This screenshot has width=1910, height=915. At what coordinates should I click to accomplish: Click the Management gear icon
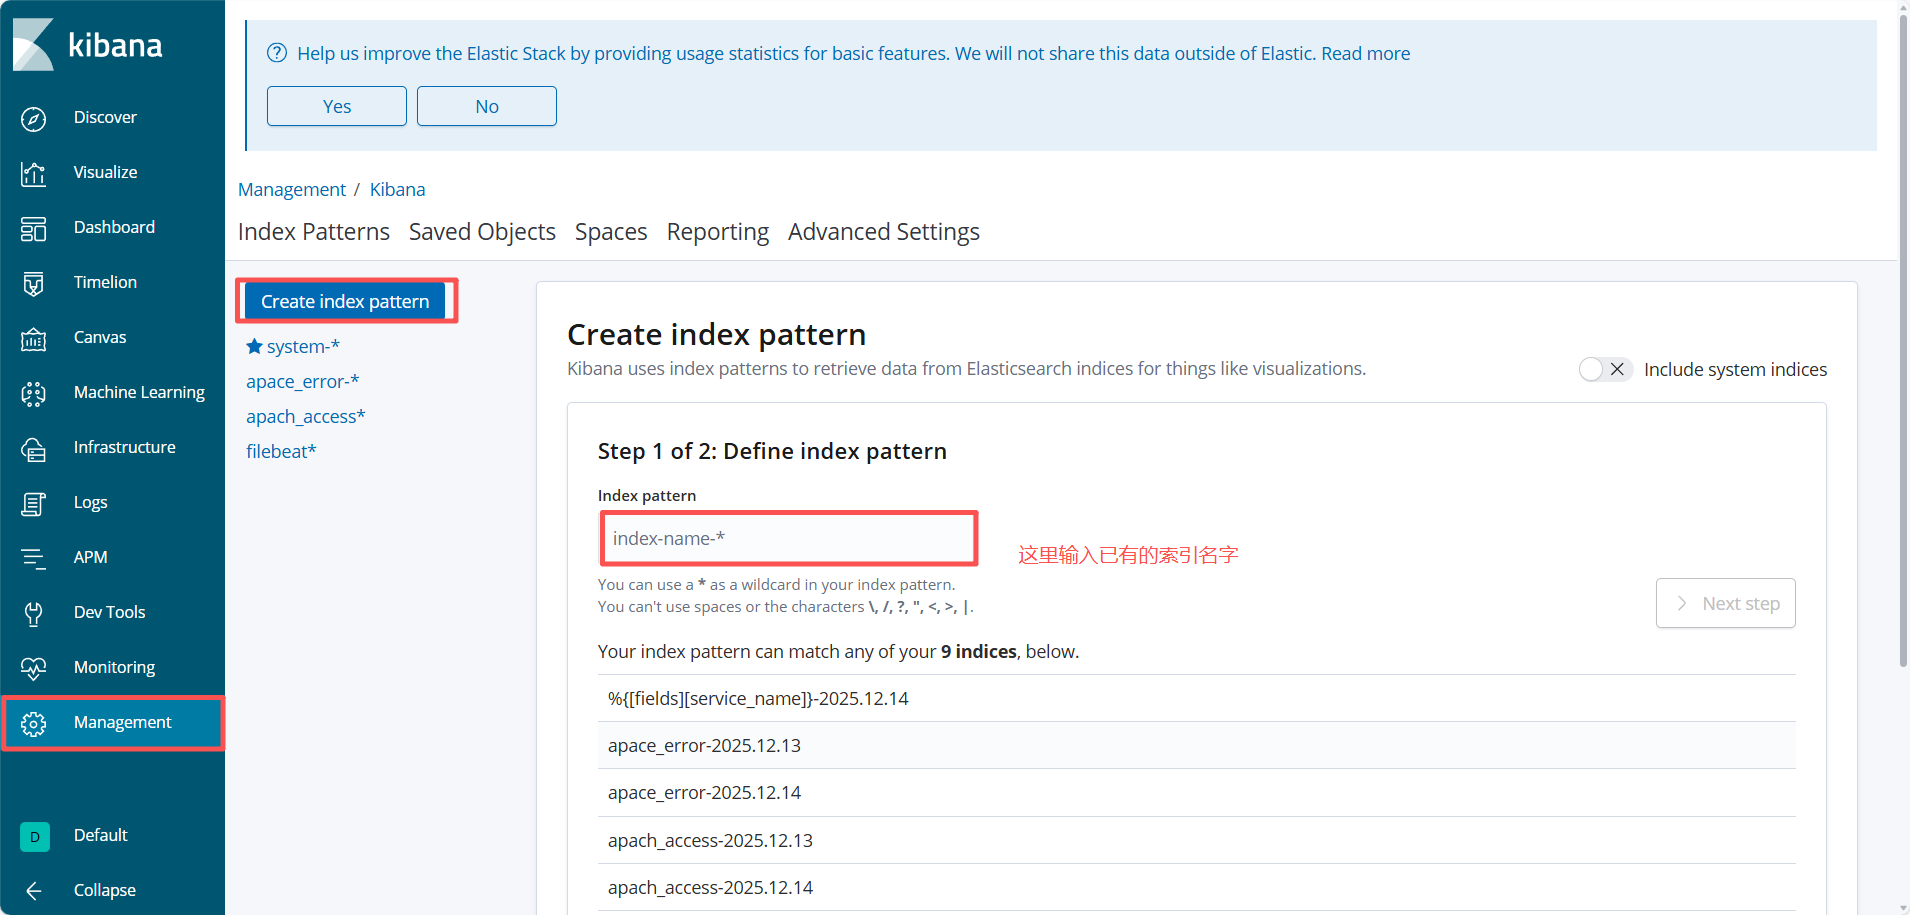(x=33, y=724)
